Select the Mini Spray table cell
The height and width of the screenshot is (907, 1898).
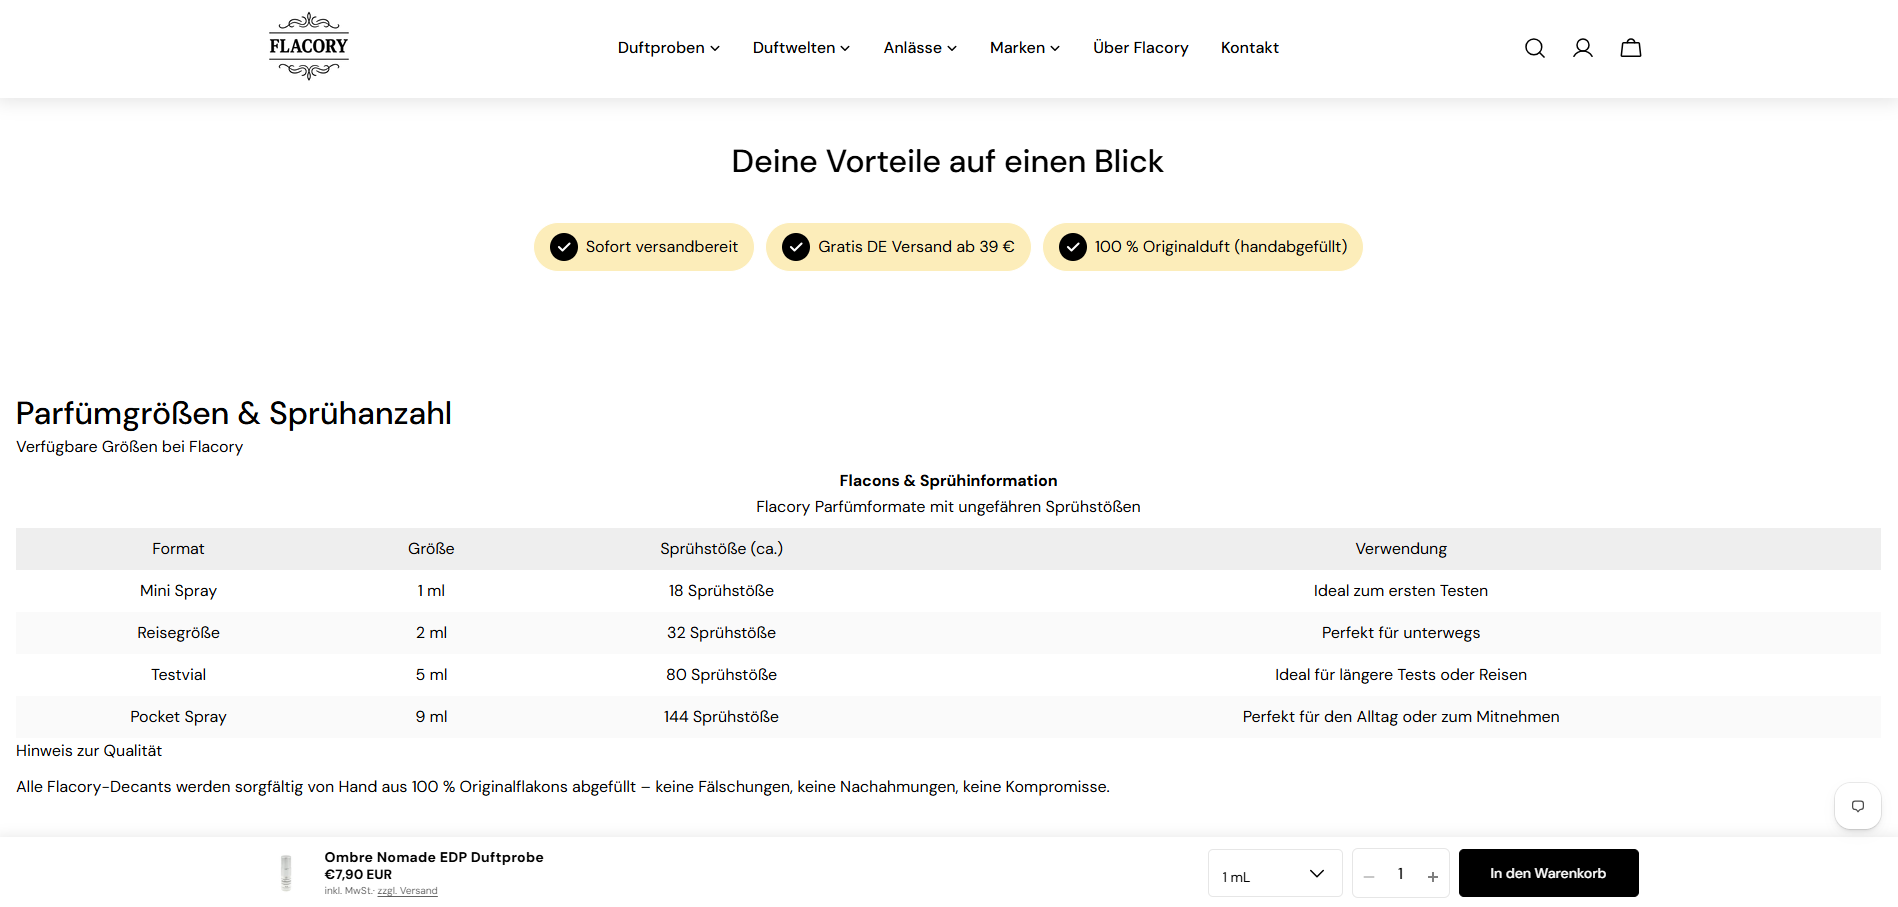[178, 591]
